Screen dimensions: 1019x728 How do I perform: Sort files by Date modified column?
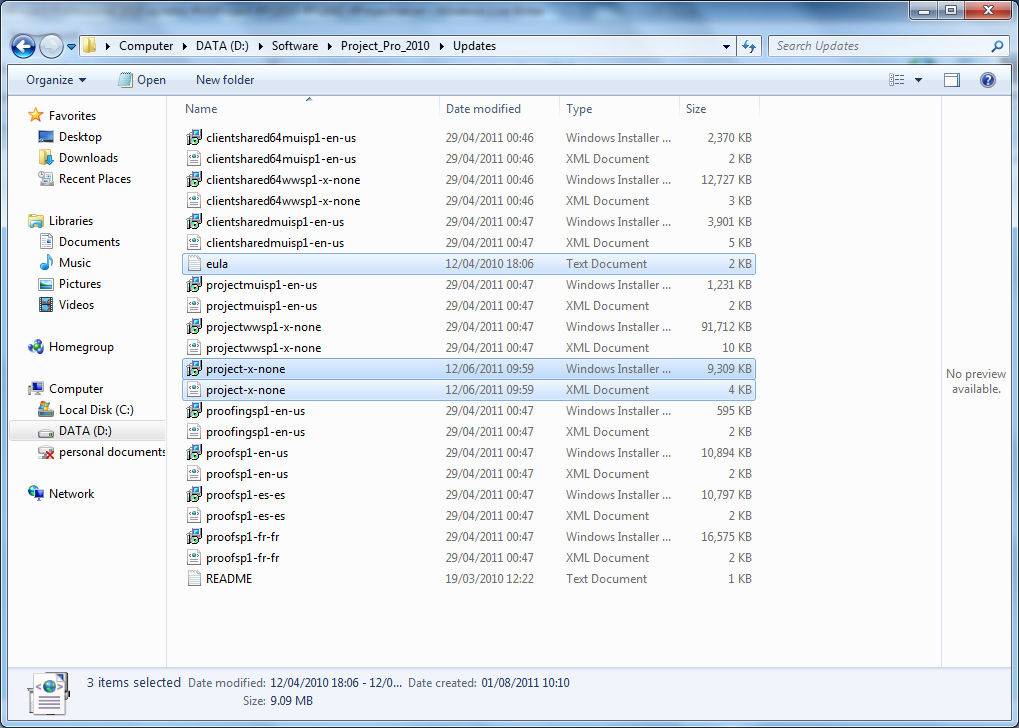tap(483, 109)
